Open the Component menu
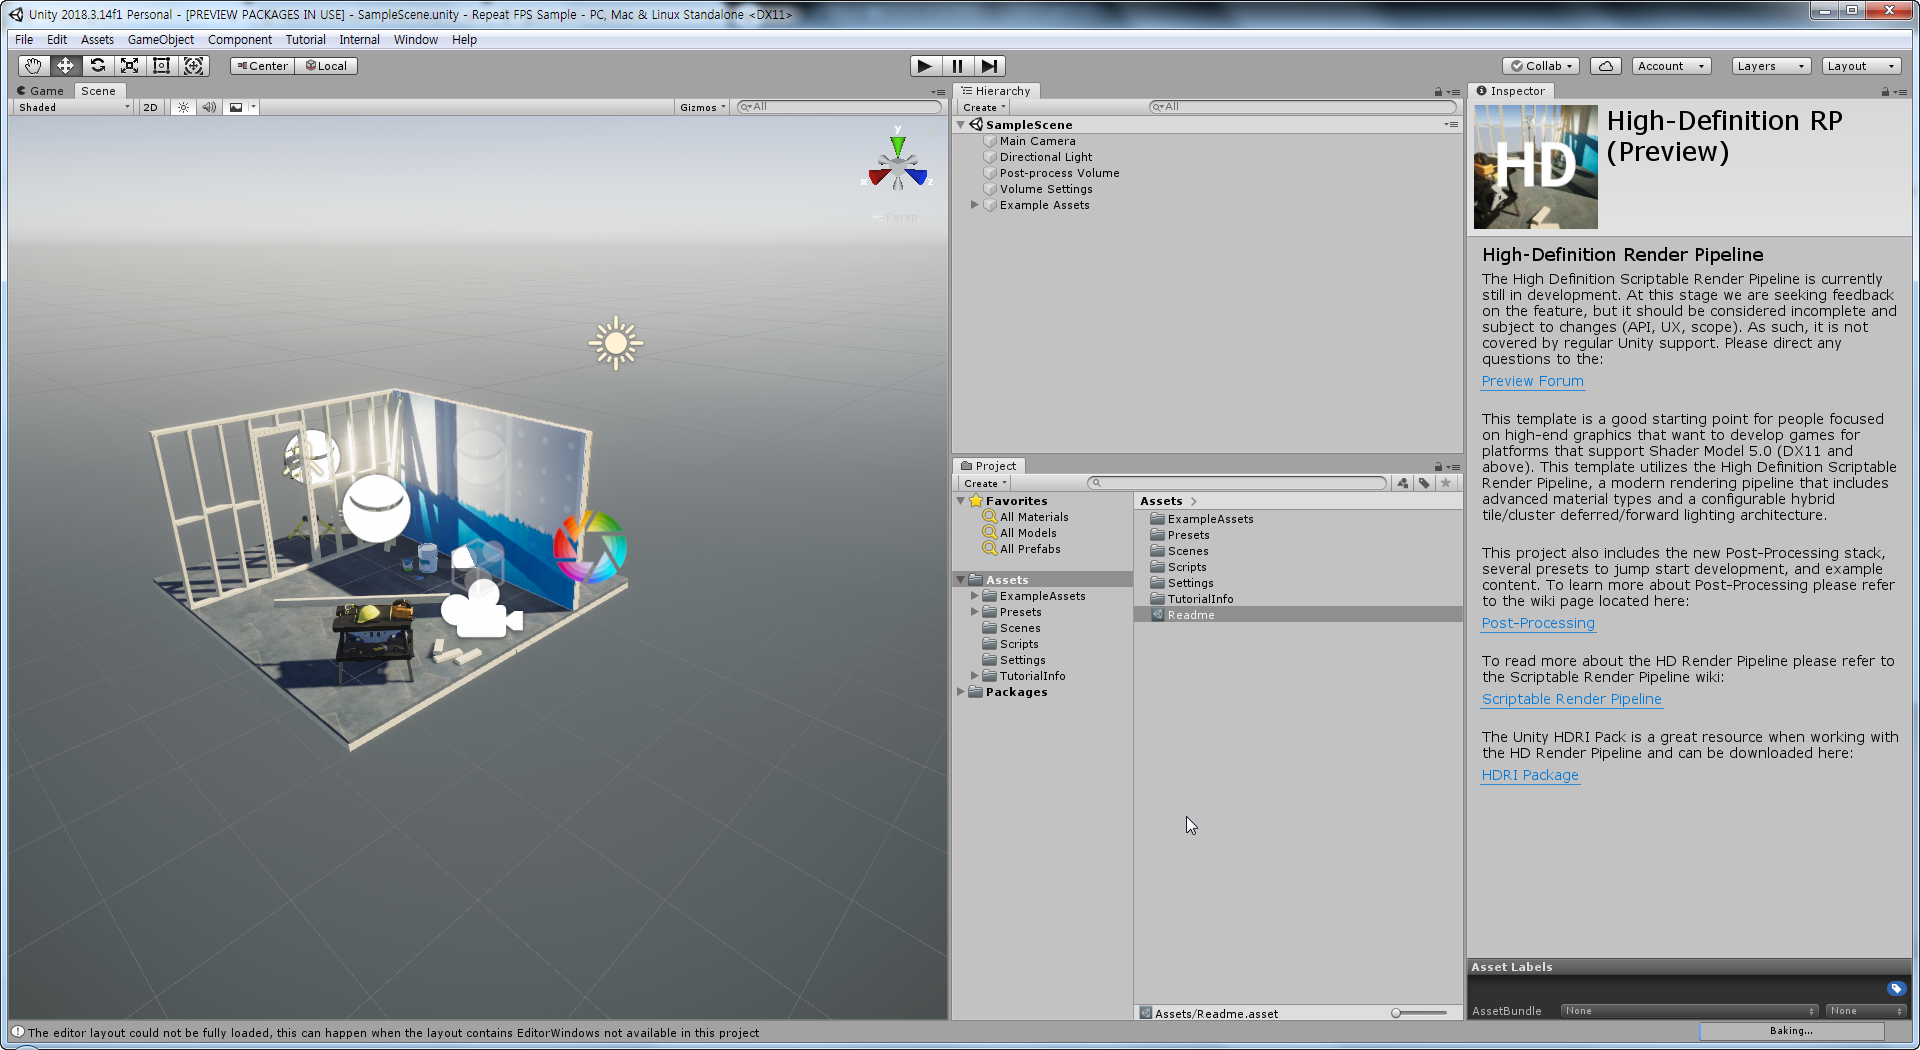Screen dimensions: 1920x1050 pos(240,40)
